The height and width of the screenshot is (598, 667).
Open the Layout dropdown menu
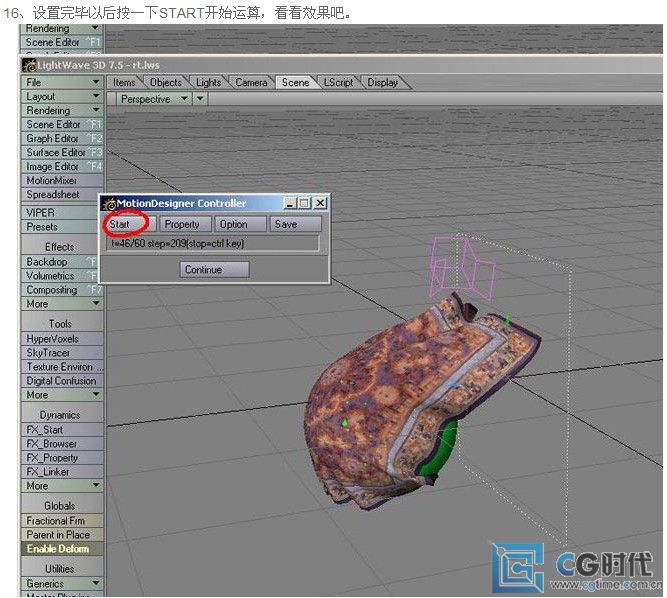tap(62, 97)
